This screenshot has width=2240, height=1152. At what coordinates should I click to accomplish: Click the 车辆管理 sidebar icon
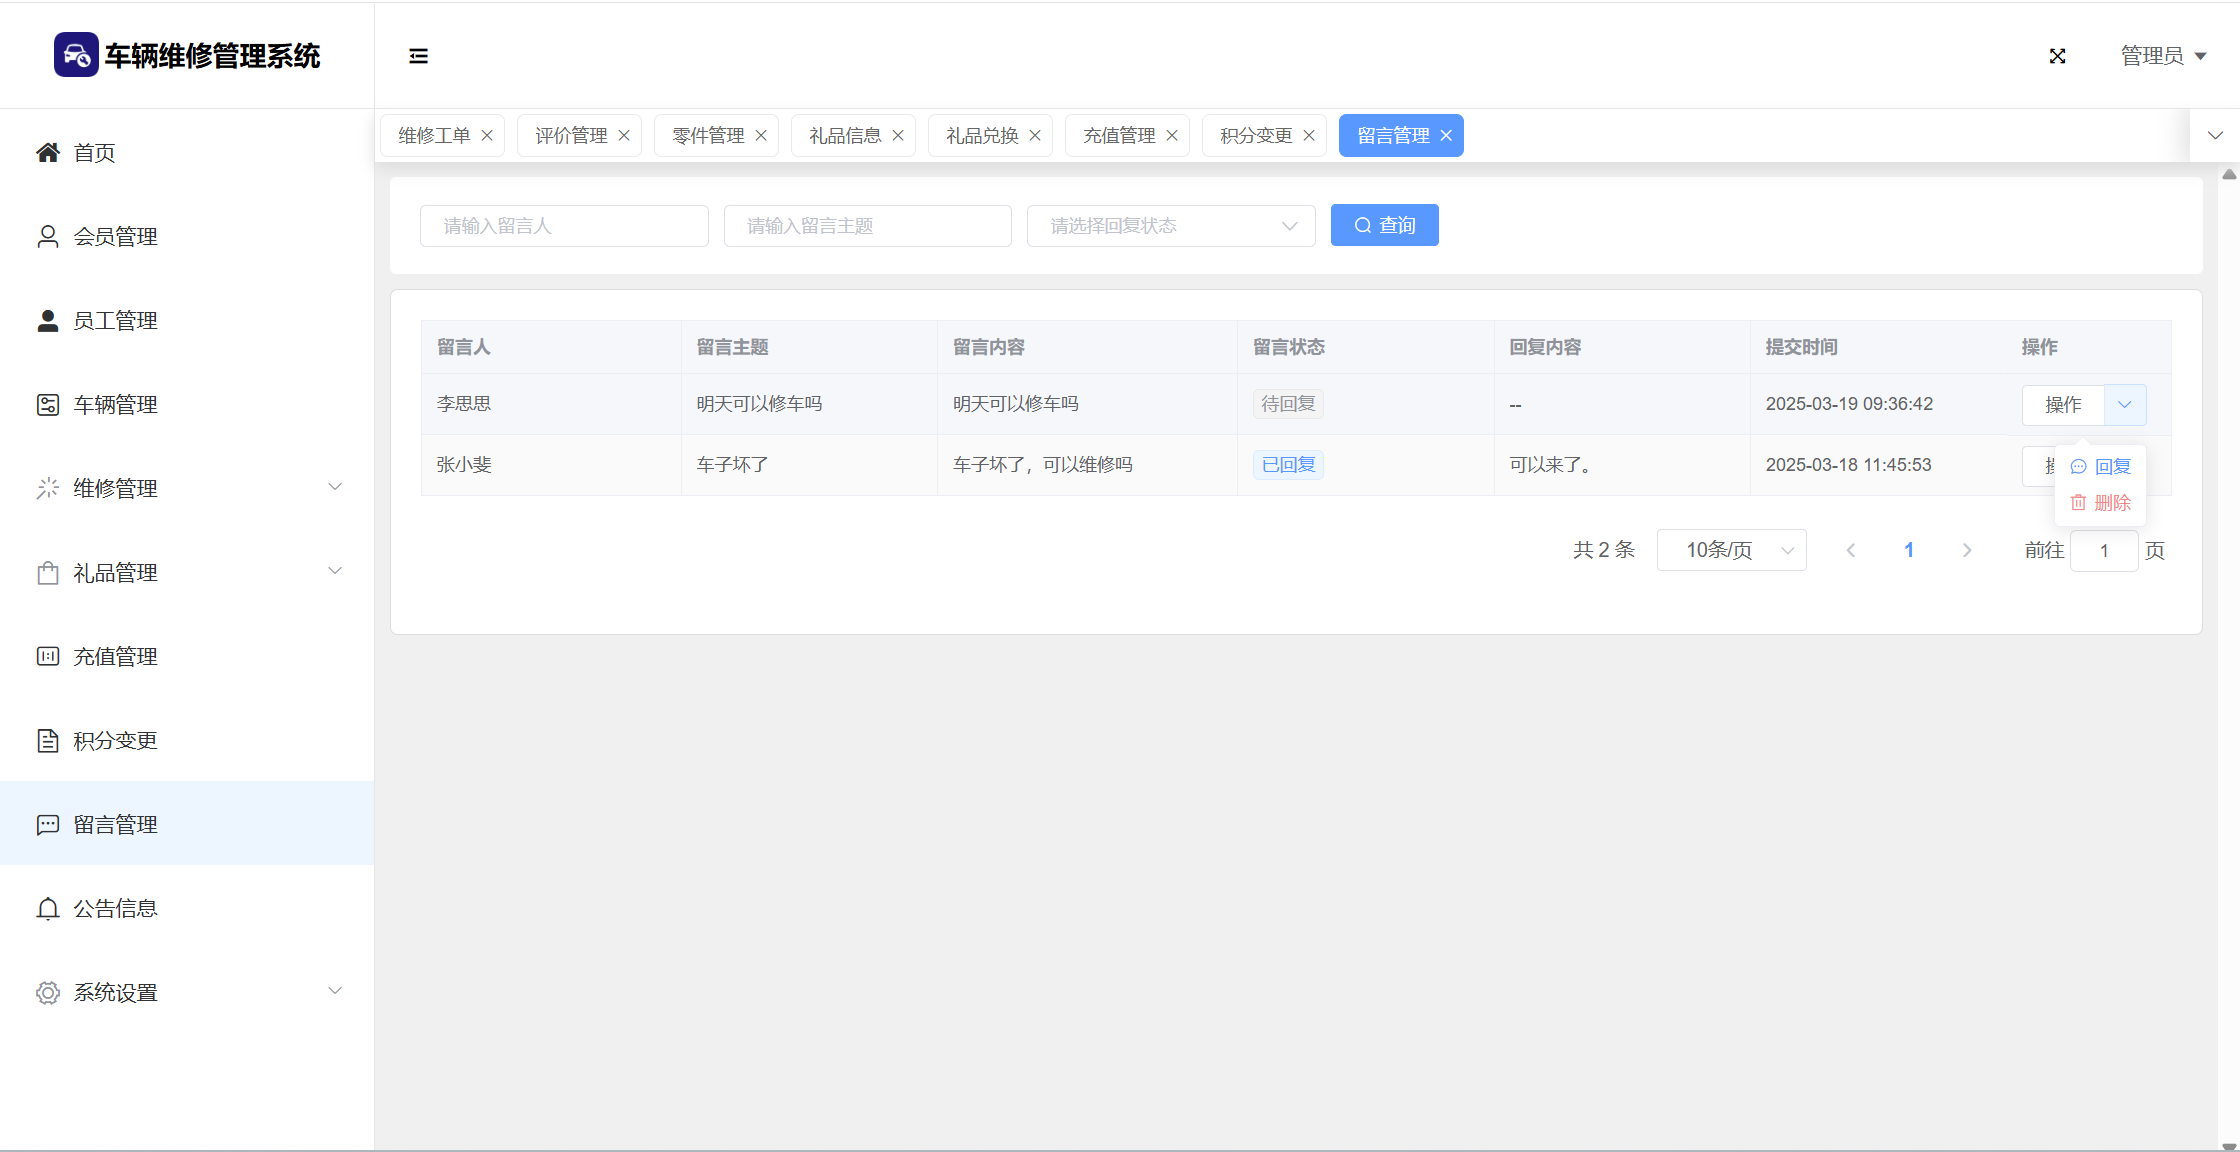[47, 405]
